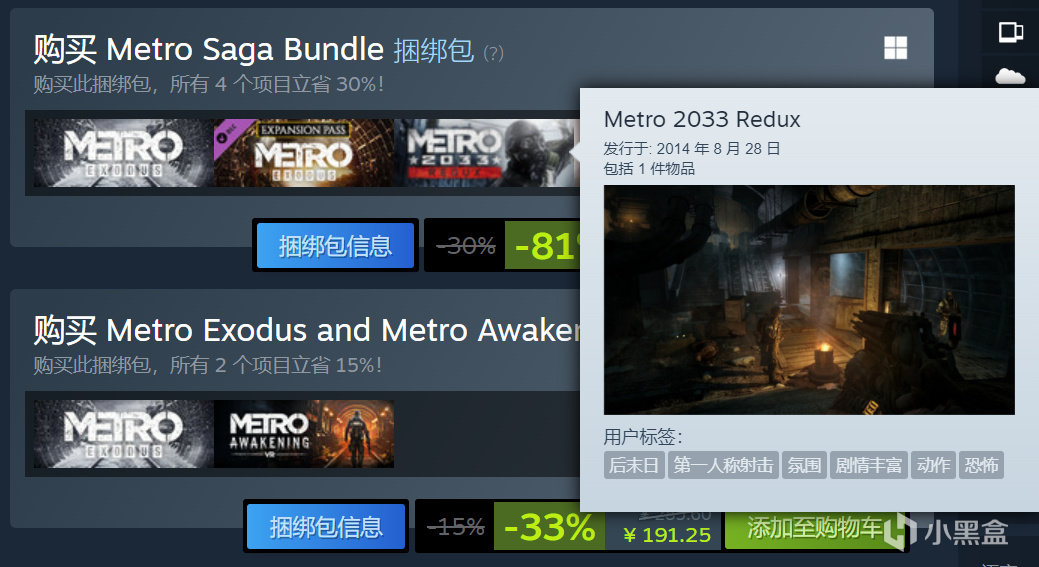1039x567 pixels.
Task: Click the remote play device icon
Action: pyautogui.click(x=1011, y=31)
